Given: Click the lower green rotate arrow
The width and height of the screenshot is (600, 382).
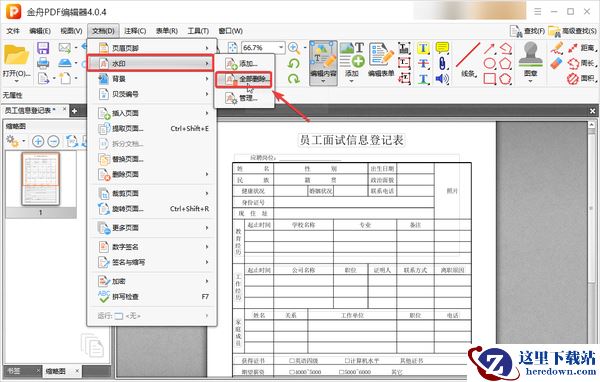Looking at the screenshot, I should click(x=294, y=79).
